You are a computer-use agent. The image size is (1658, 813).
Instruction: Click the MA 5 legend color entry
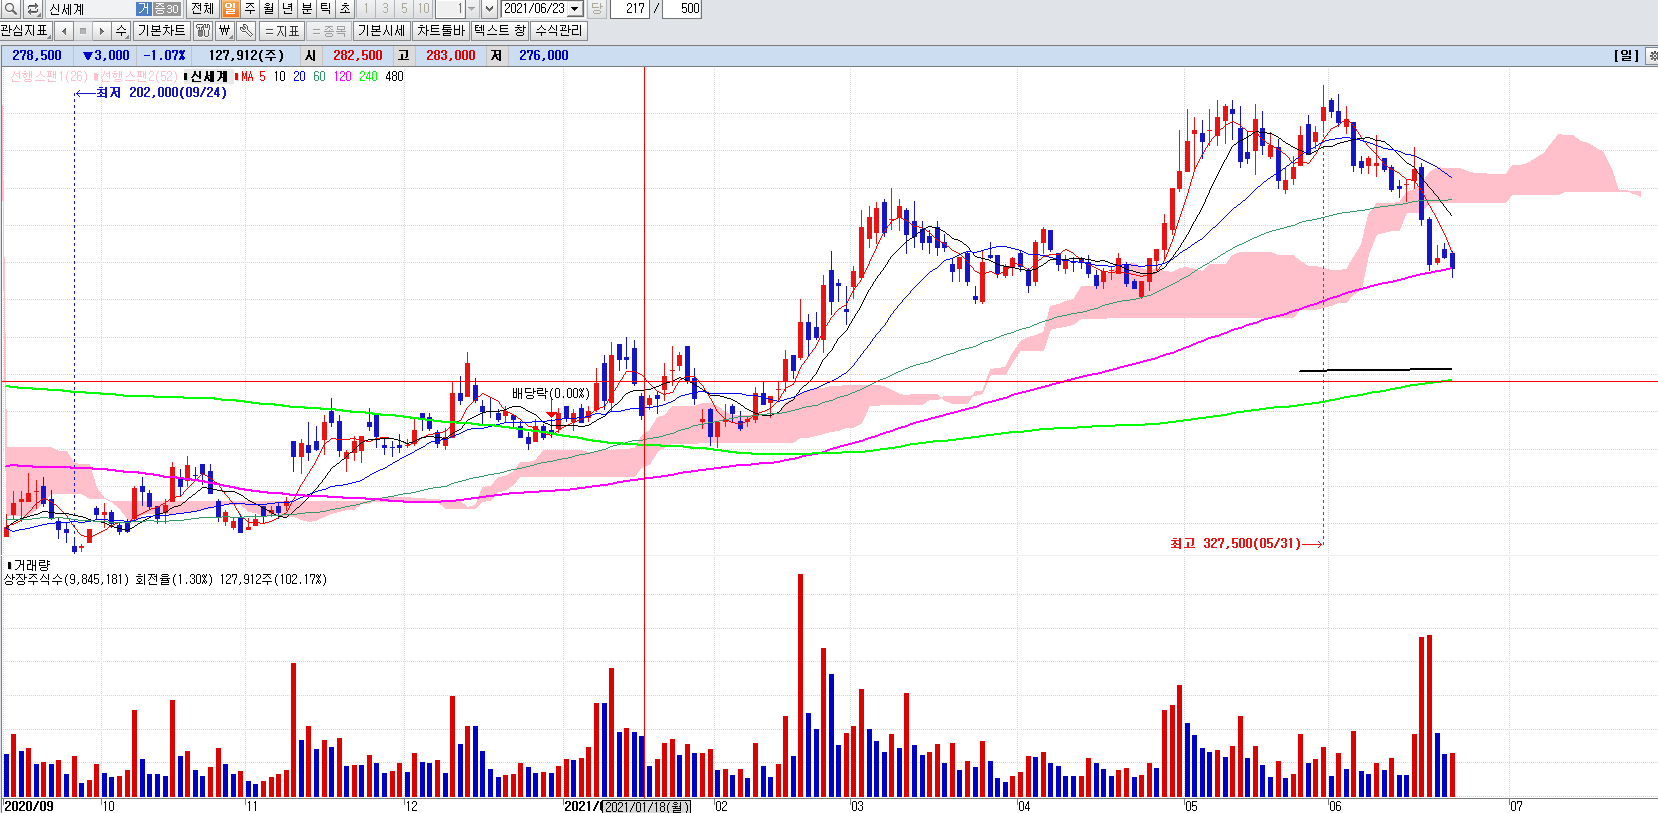coord(250,77)
